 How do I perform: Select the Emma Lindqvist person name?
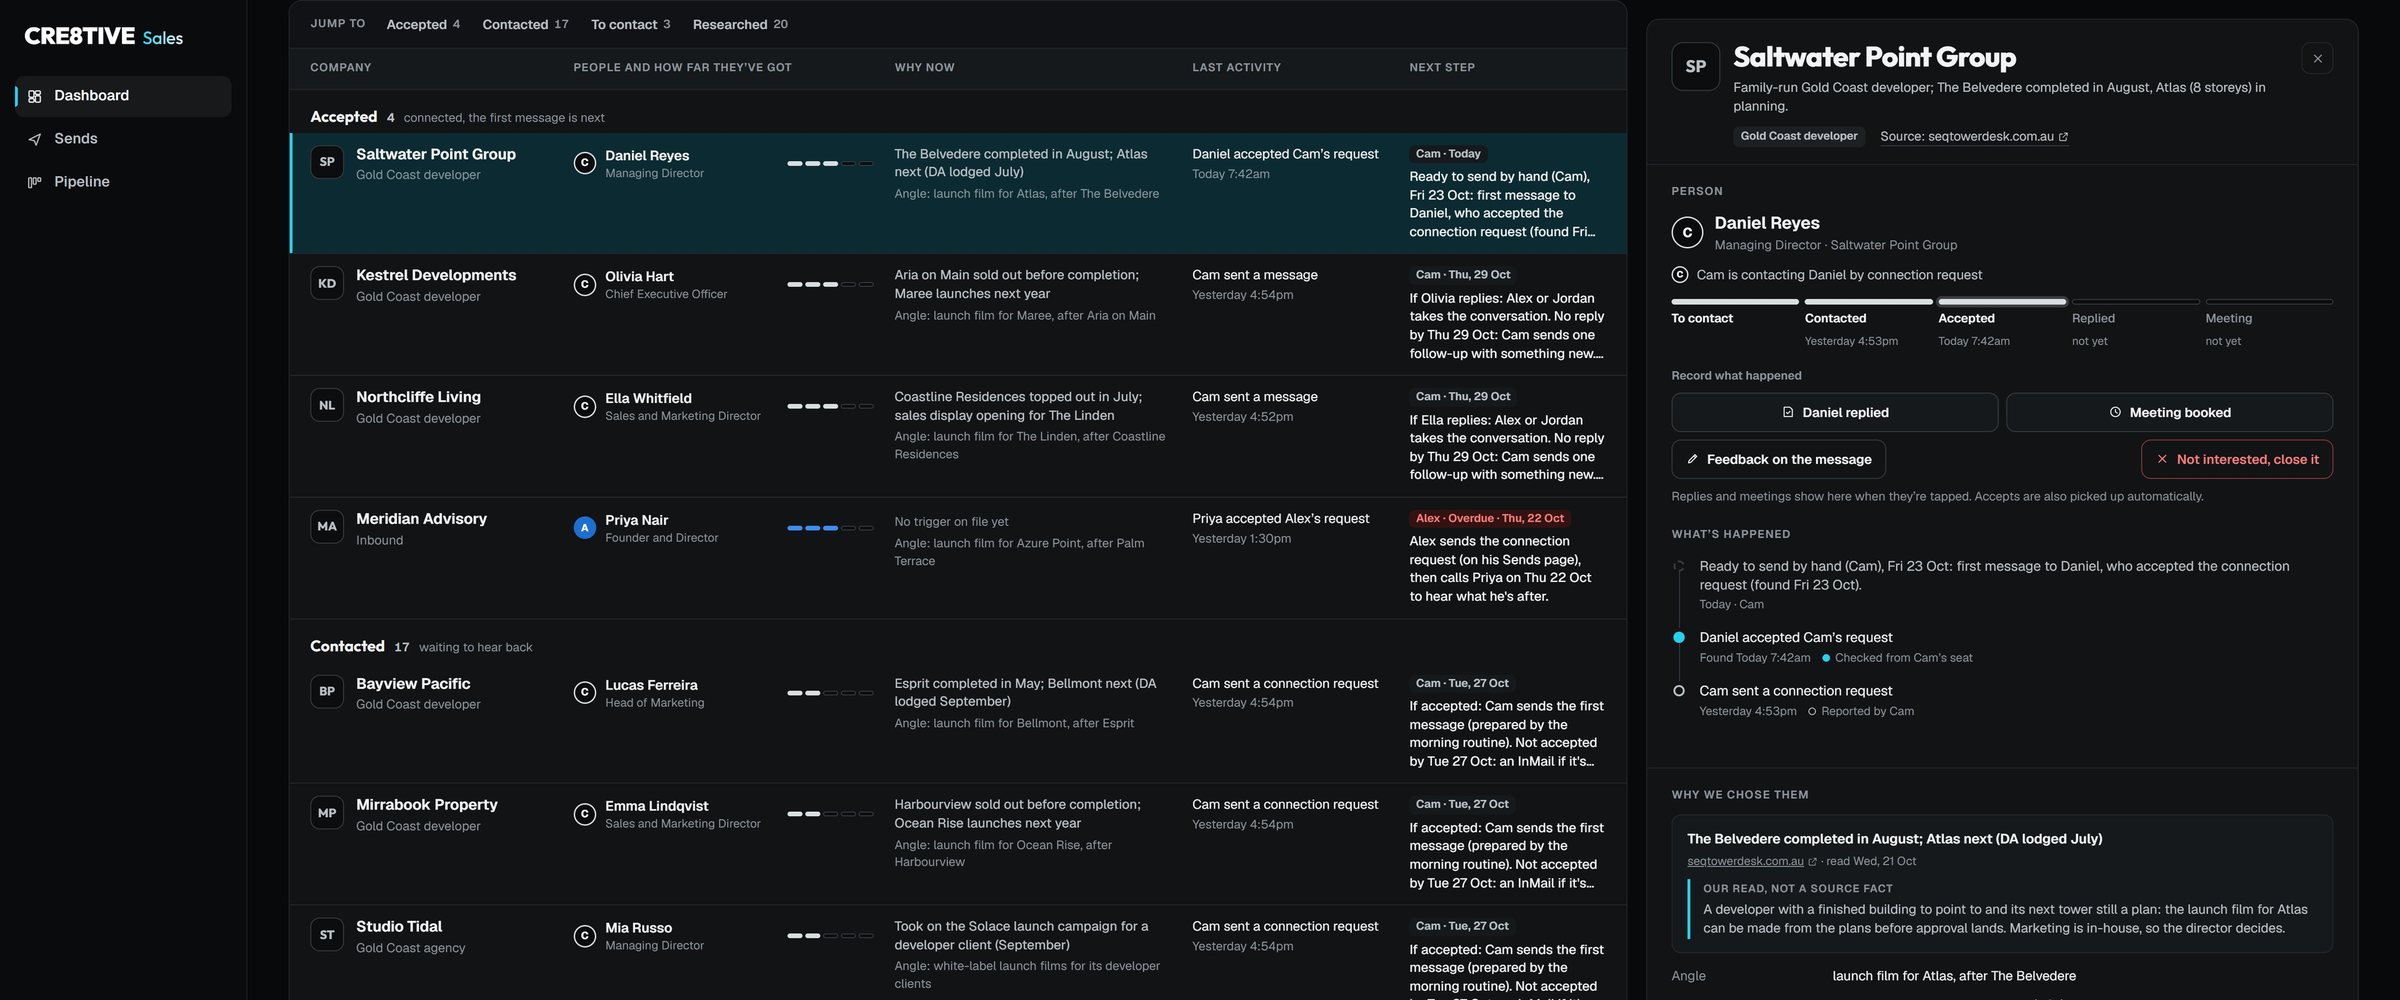(656, 807)
